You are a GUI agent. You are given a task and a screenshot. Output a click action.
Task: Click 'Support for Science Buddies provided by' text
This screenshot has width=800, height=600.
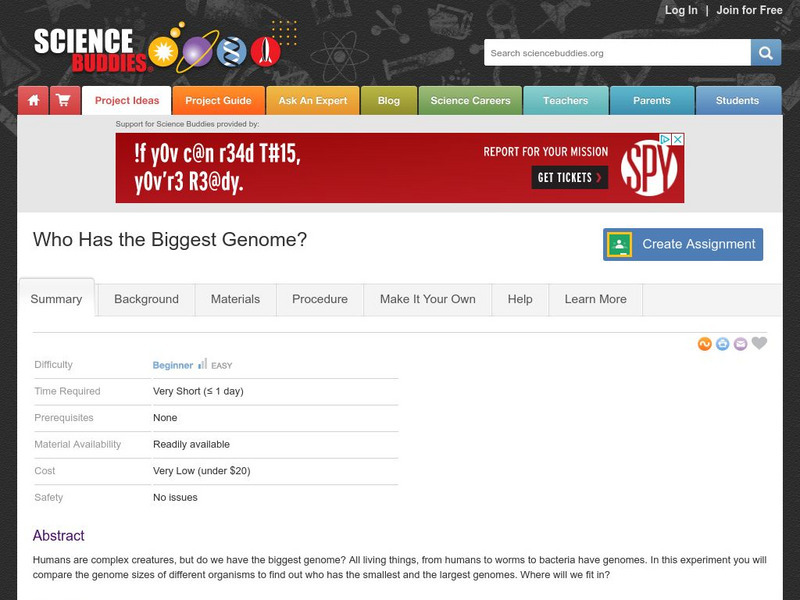coord(187,124)
